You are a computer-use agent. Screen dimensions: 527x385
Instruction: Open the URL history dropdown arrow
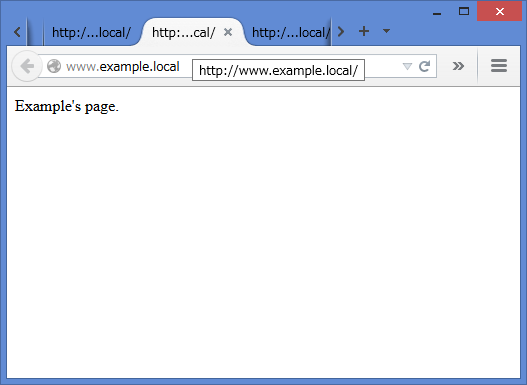(407, 66)
